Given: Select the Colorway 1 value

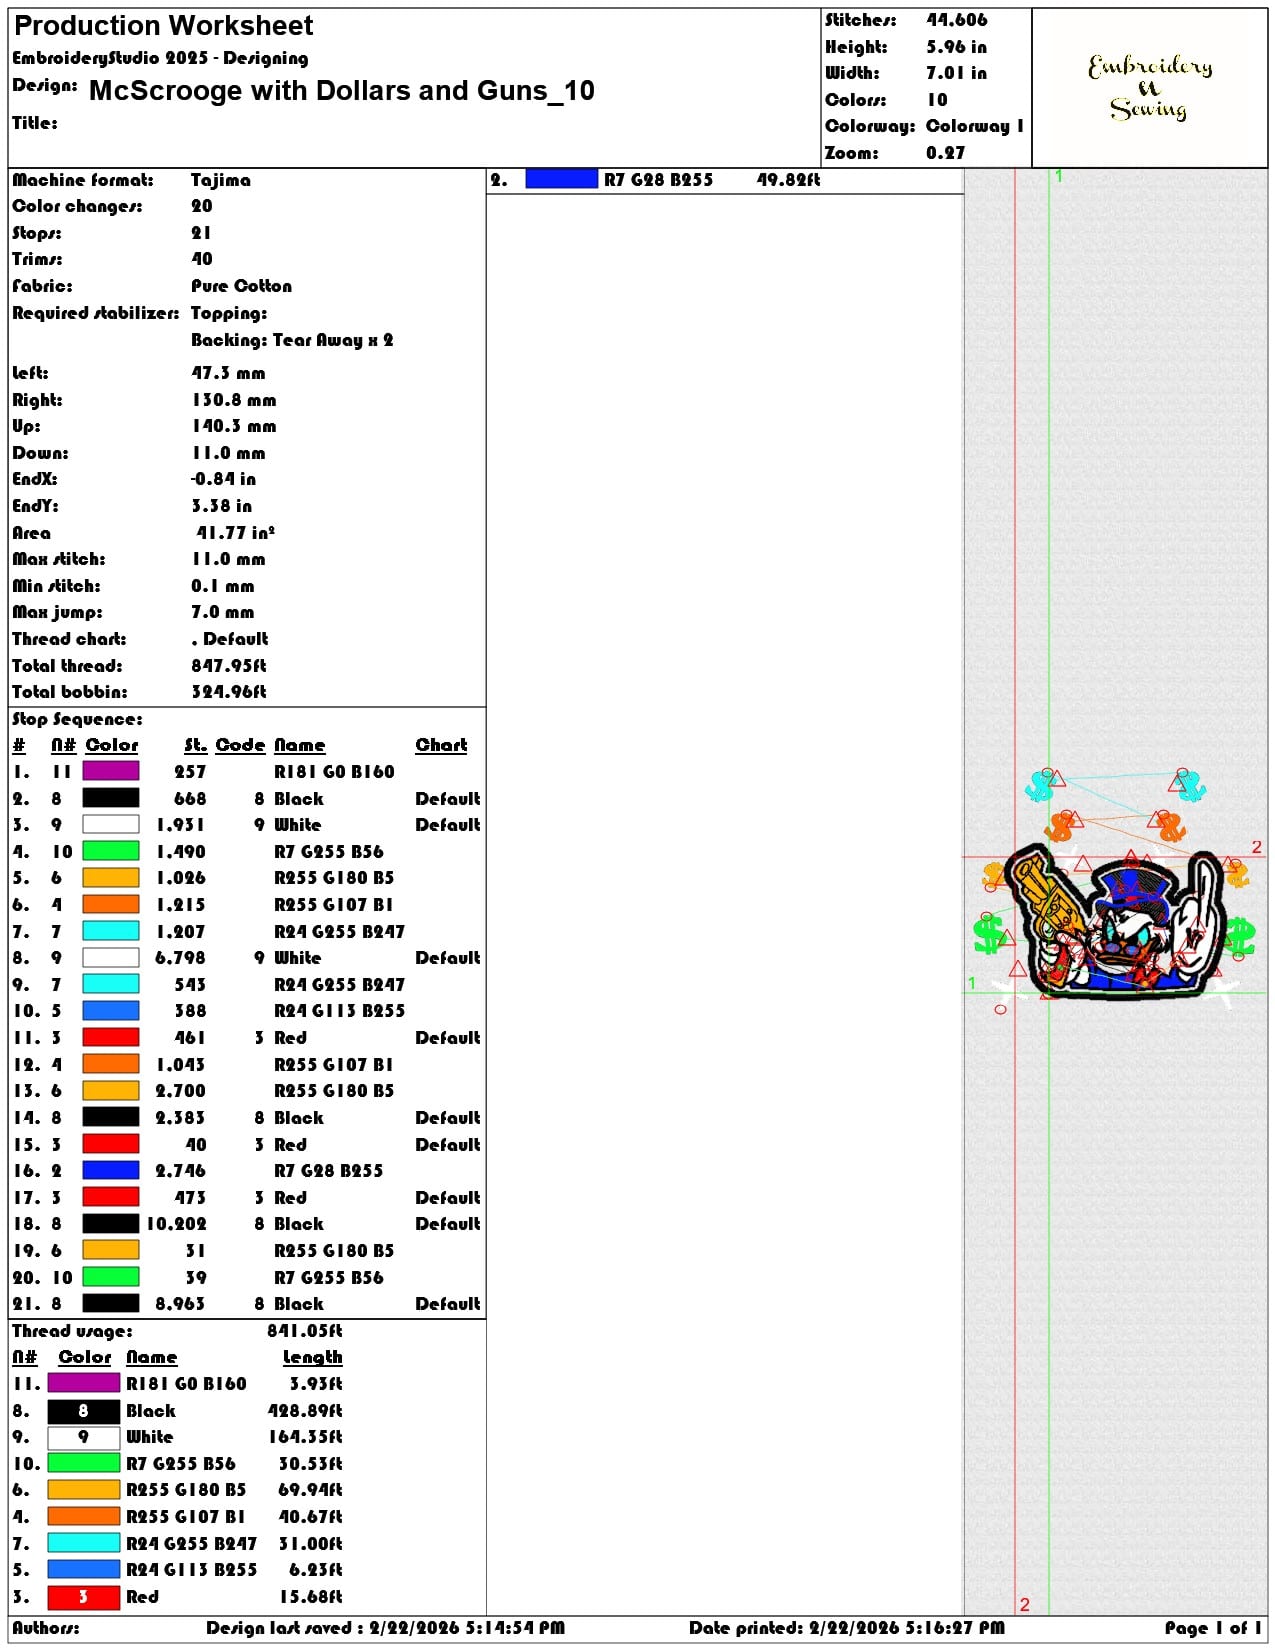Looking at the screenshot, I should coord(975,126).
